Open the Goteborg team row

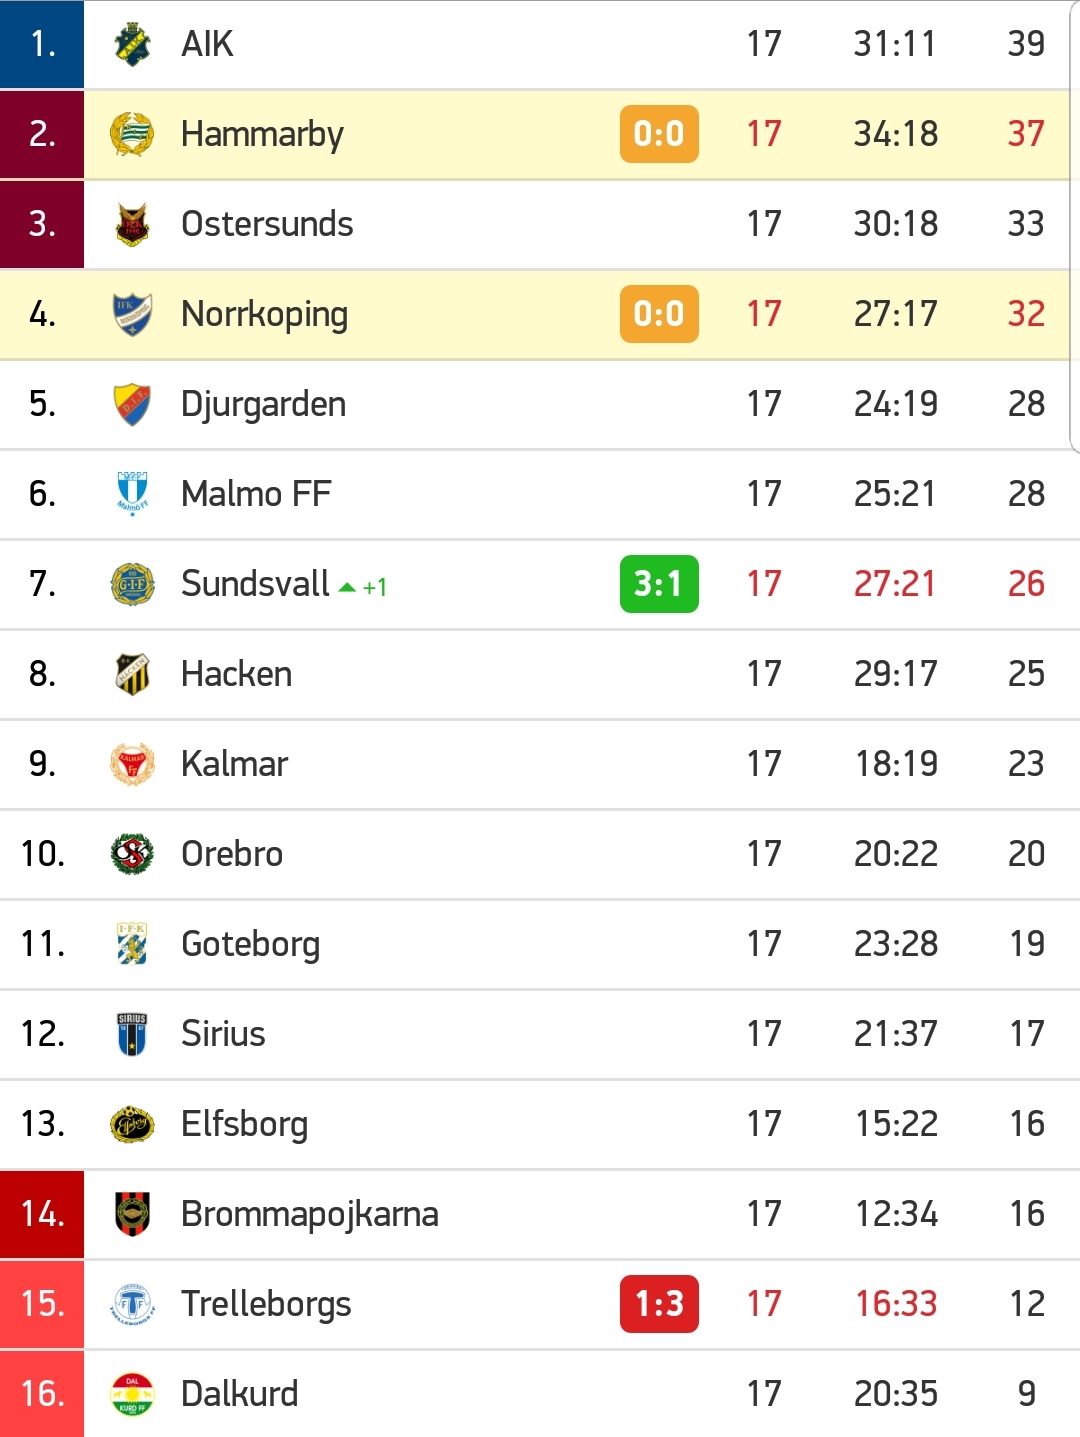click(540, 944)
